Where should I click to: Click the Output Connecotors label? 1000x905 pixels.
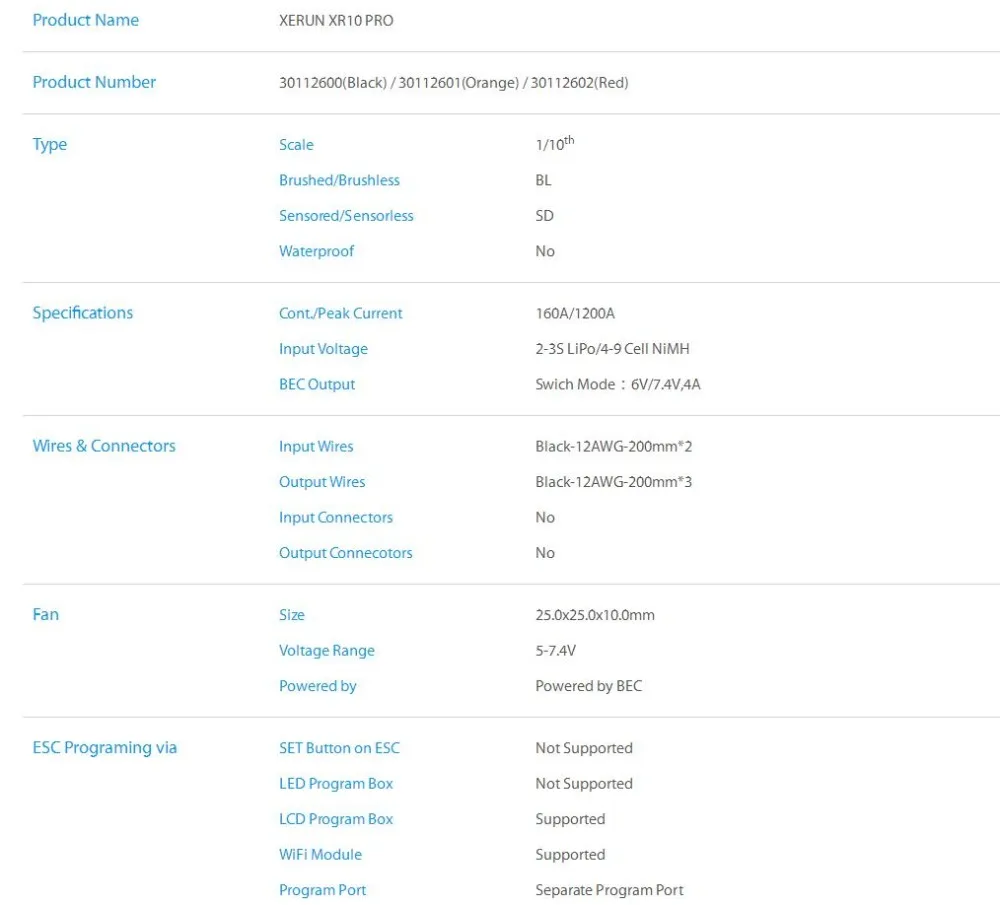tap(346, 553)
